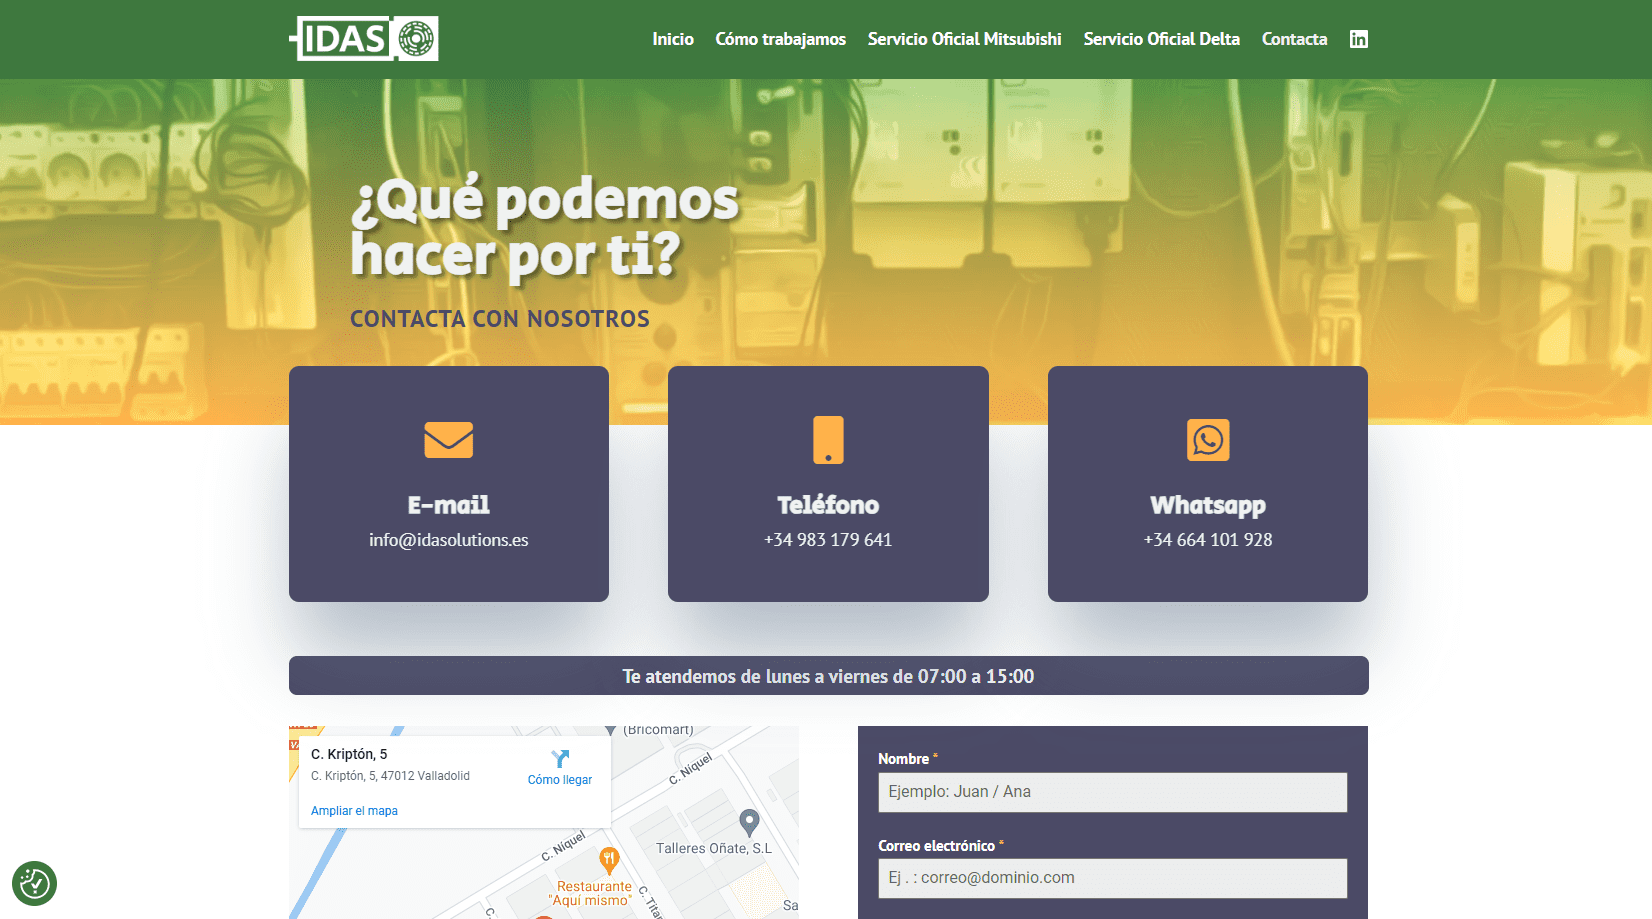The height and width of the screenshot is (919, 1652).
Task: Open the LinkedIn icon in navigation
Action: [x=1358, y=39]
